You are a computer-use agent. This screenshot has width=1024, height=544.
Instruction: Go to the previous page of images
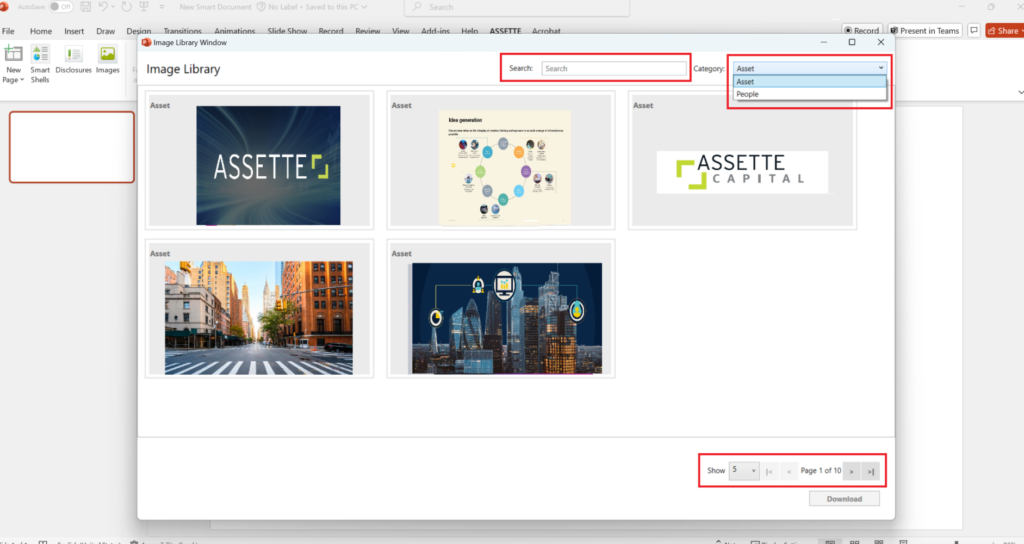[x=789, y=471]
